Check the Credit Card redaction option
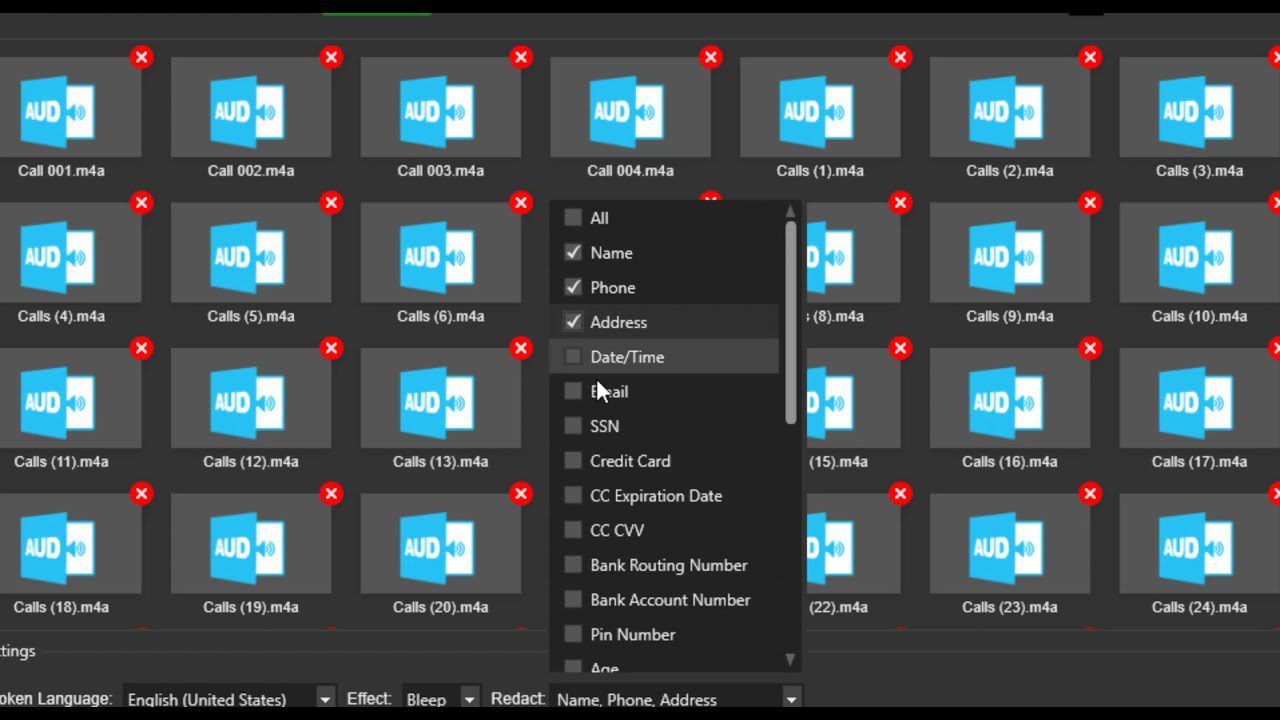This screenshot has width=1280, height=720. tap(573, 461)
